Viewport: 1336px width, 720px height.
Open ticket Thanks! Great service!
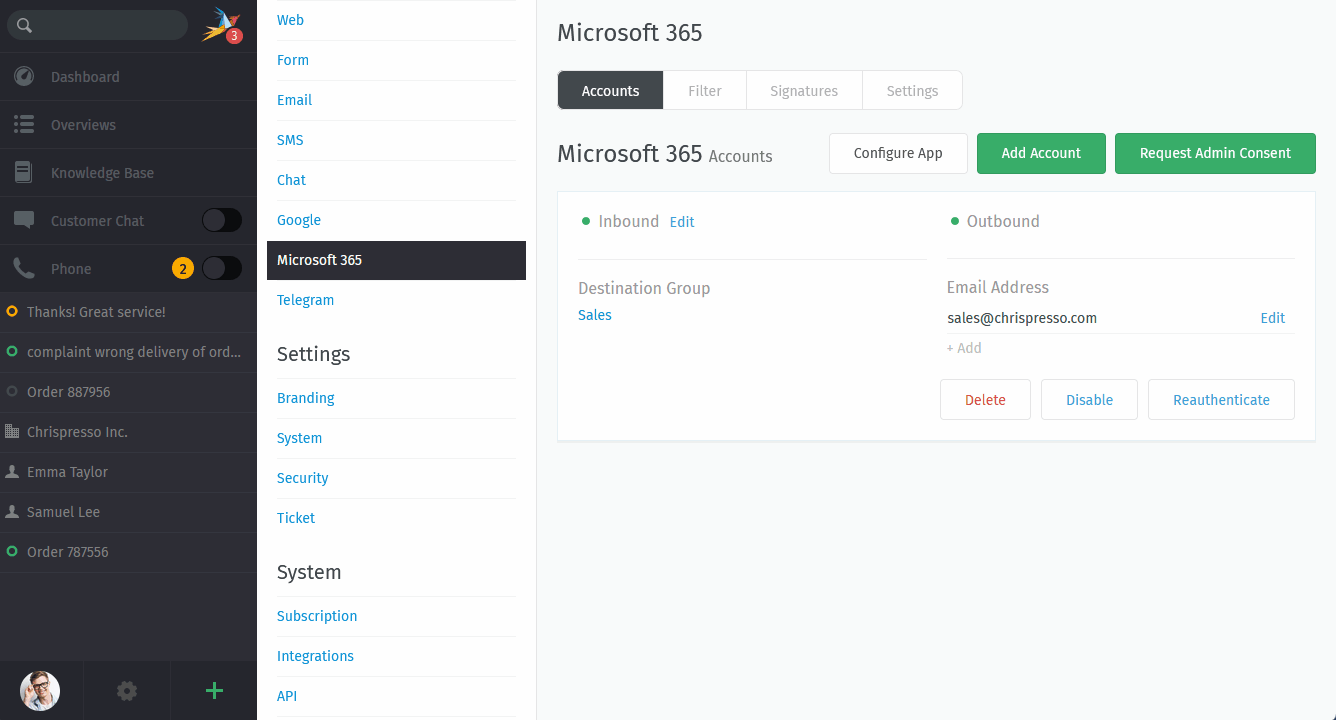pyautogui.click(x=128, y=312)
